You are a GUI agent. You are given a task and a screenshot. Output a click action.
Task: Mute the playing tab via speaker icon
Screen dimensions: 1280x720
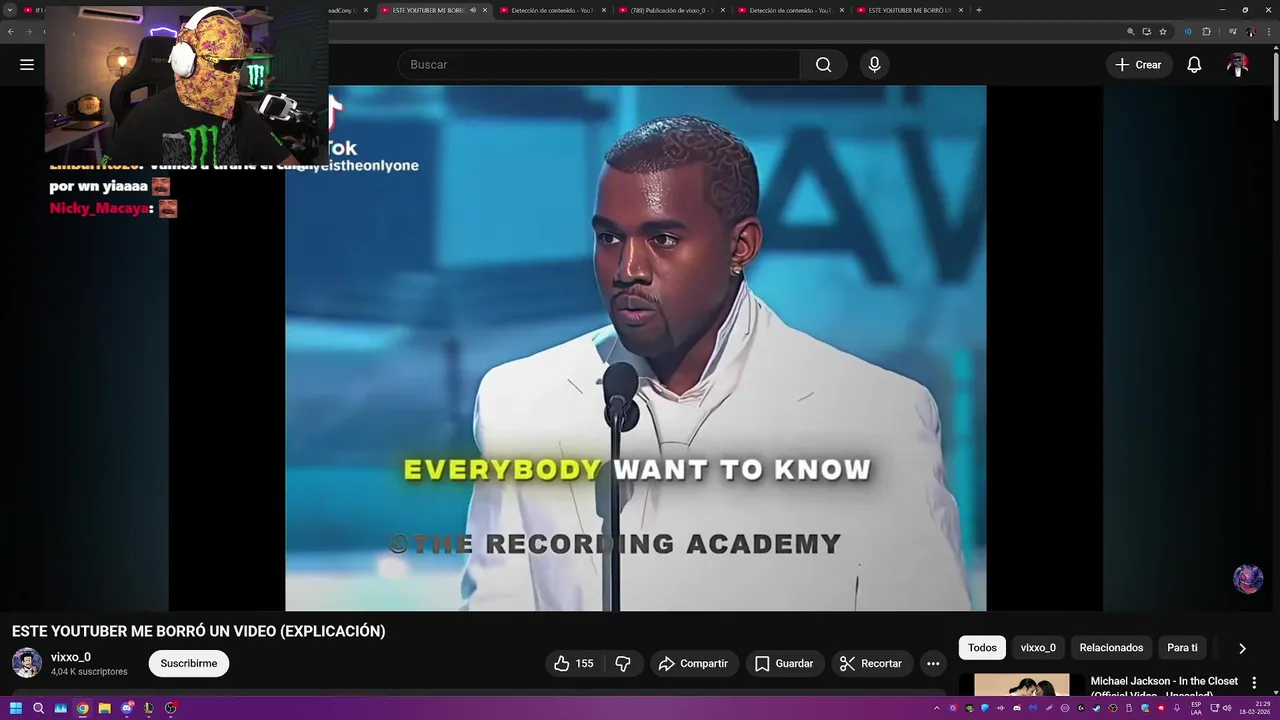click(473, 10)
